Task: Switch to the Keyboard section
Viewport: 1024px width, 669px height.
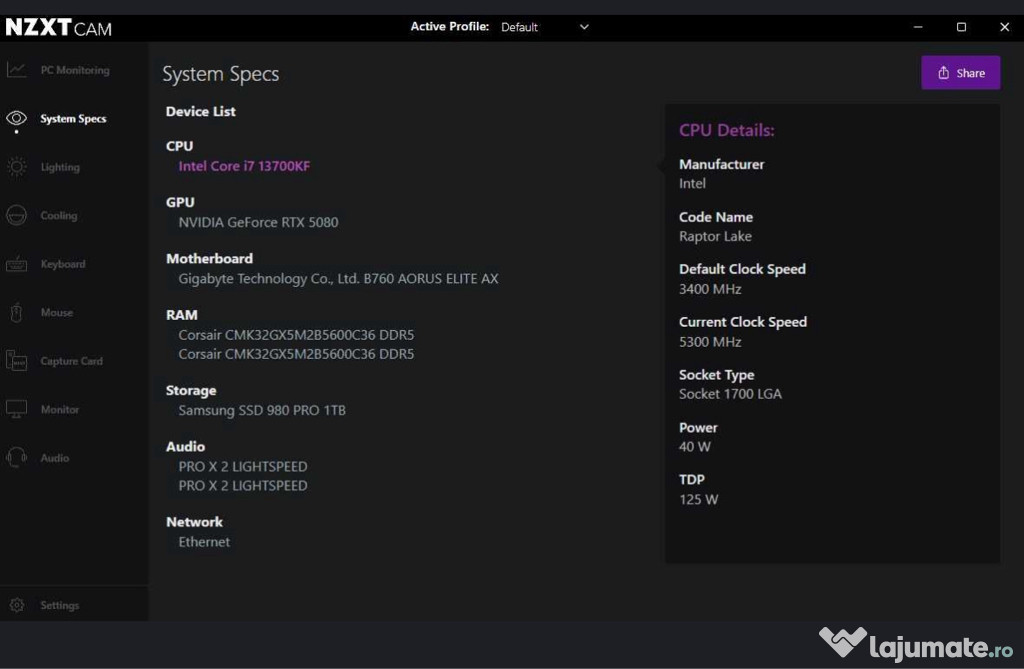Action: pos(63,264)
